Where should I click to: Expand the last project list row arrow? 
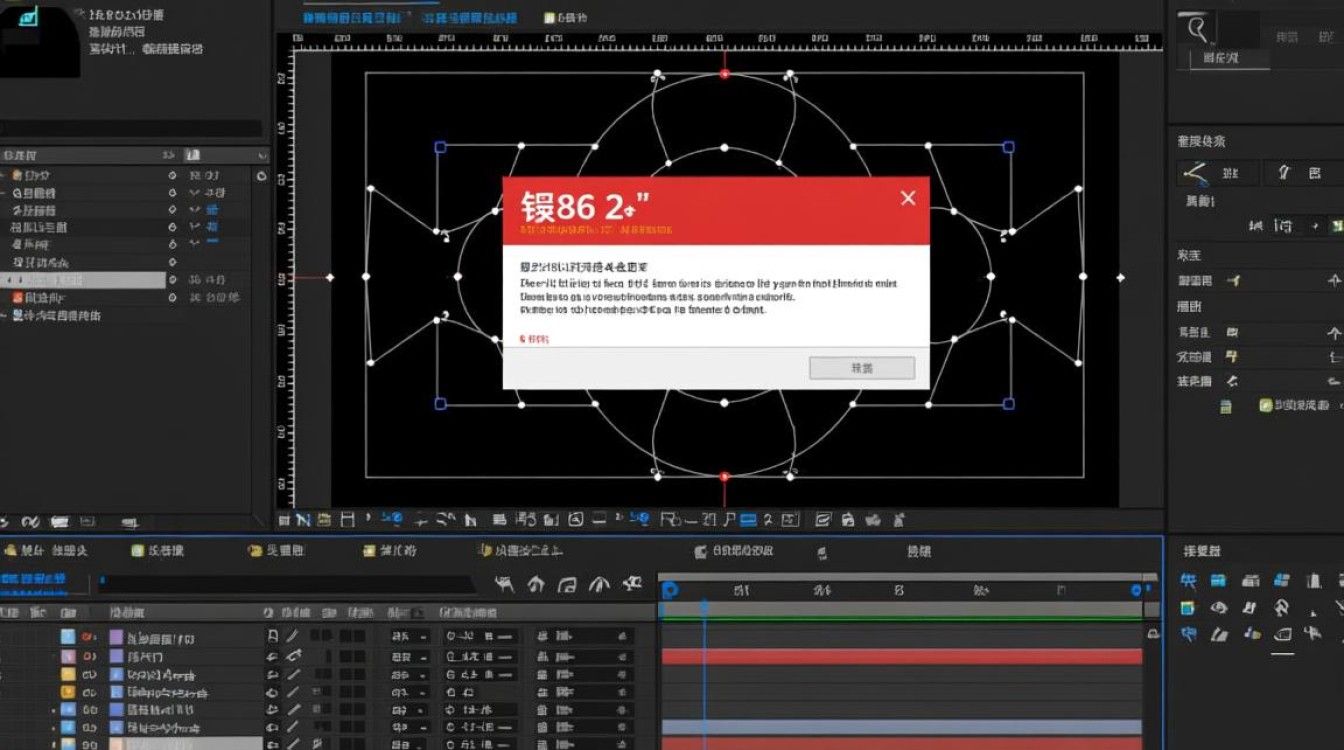pos(4,316)
